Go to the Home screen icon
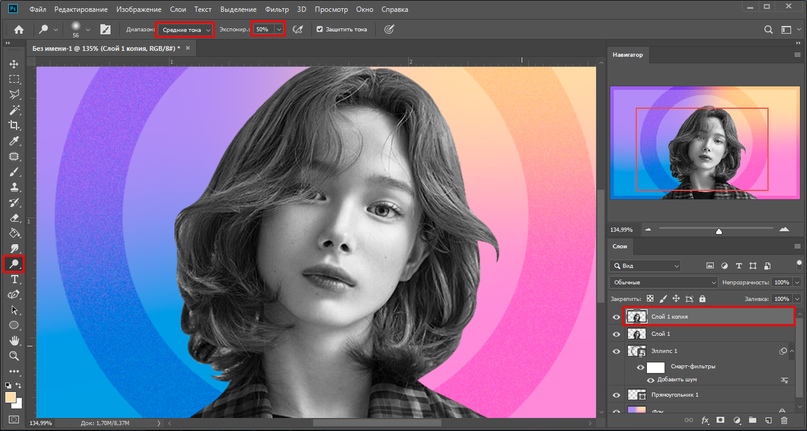 [x=19, y=30]
